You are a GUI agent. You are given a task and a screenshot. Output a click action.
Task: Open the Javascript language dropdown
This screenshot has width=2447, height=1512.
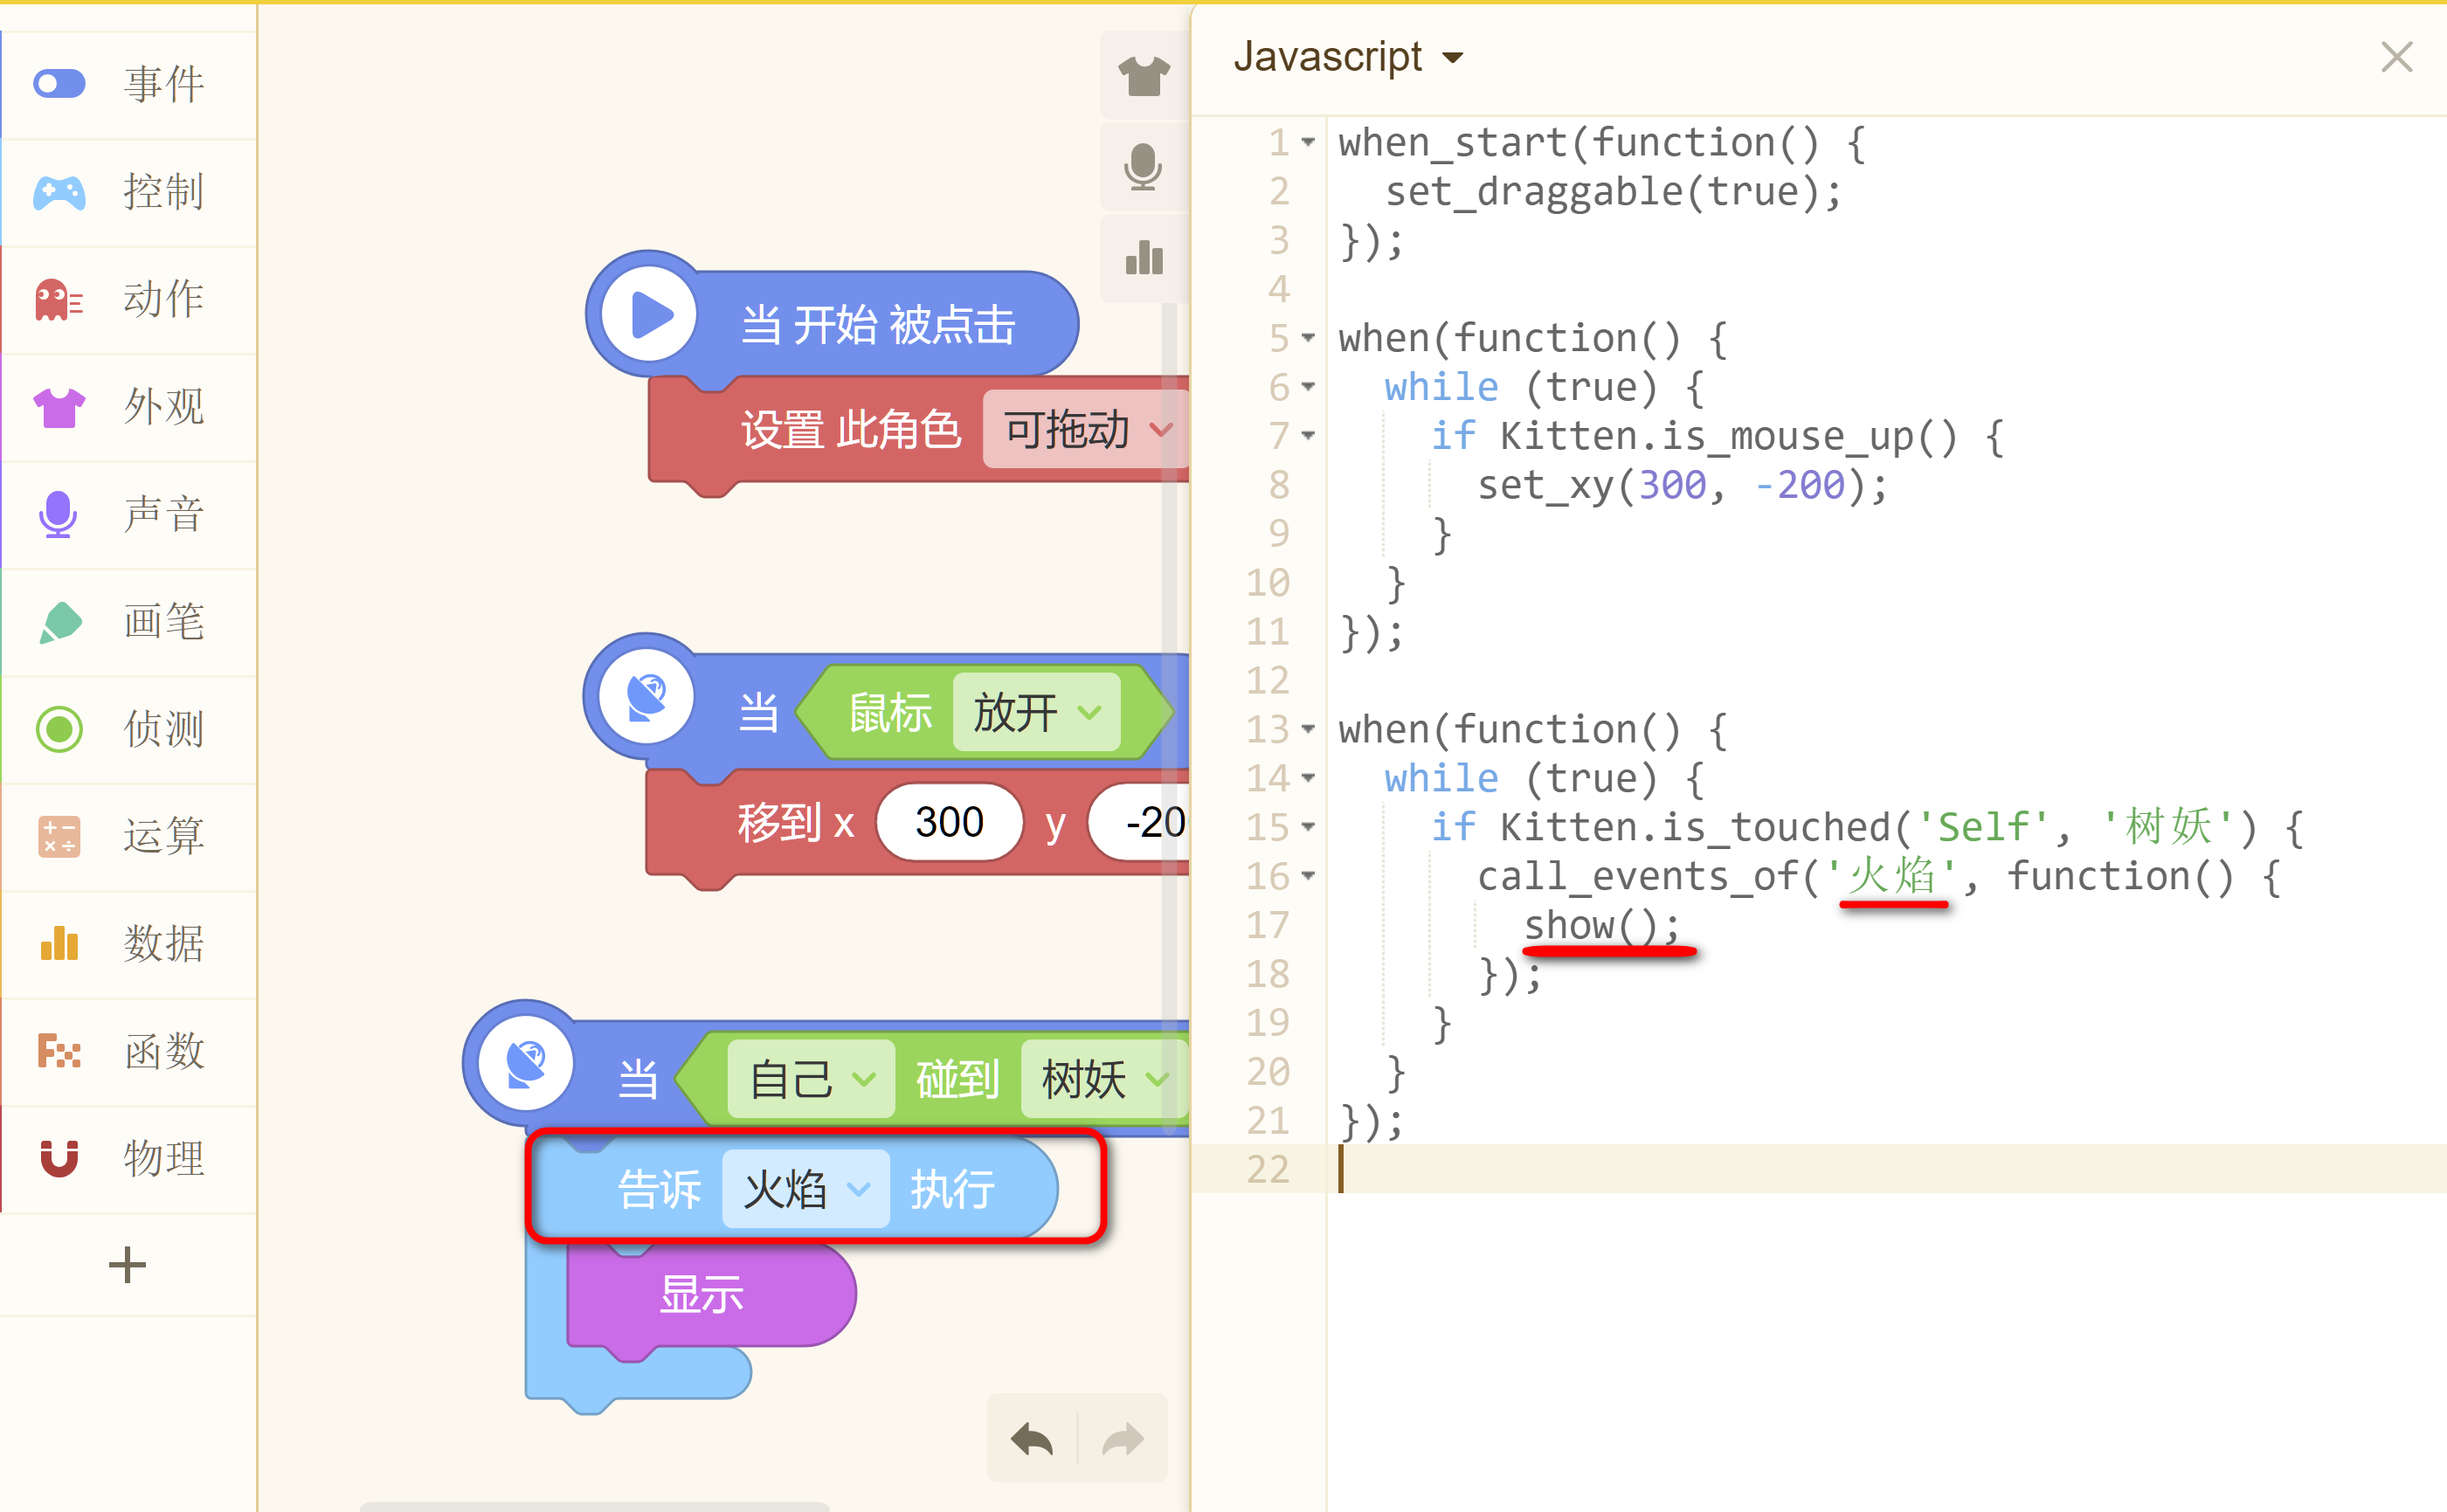1347,57
